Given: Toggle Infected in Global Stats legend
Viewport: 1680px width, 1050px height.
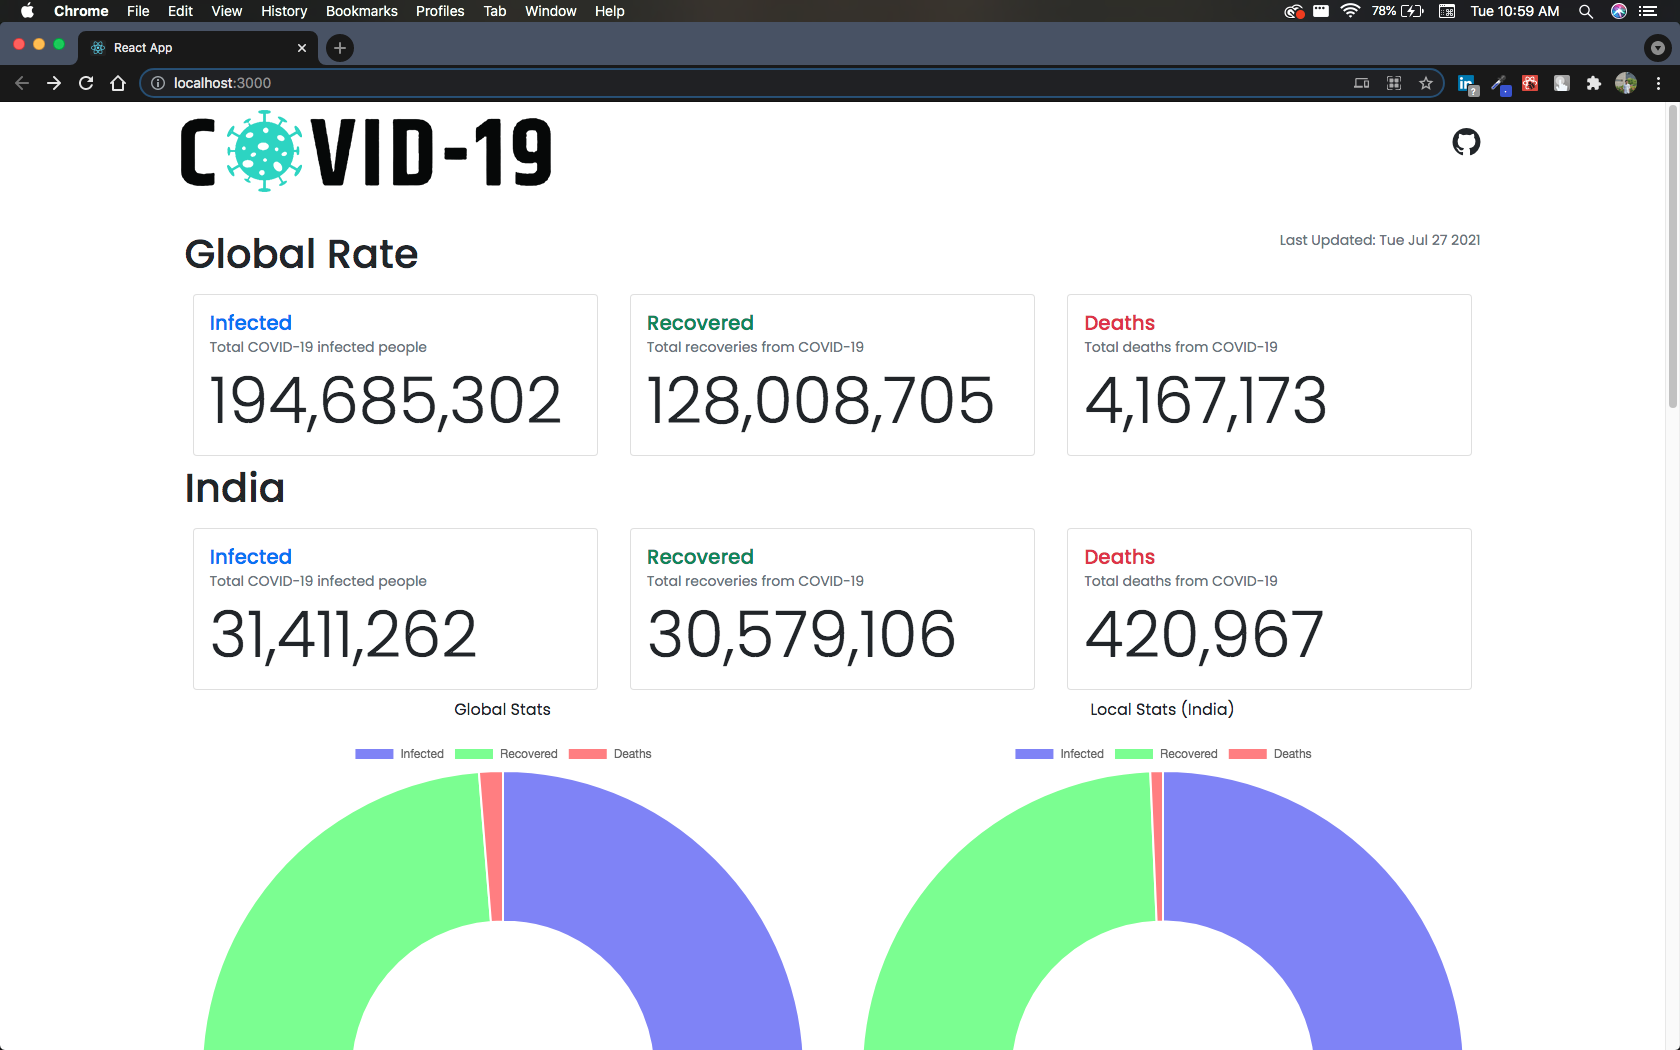Looking at the screenshot, I should click(x=400, y=754).
